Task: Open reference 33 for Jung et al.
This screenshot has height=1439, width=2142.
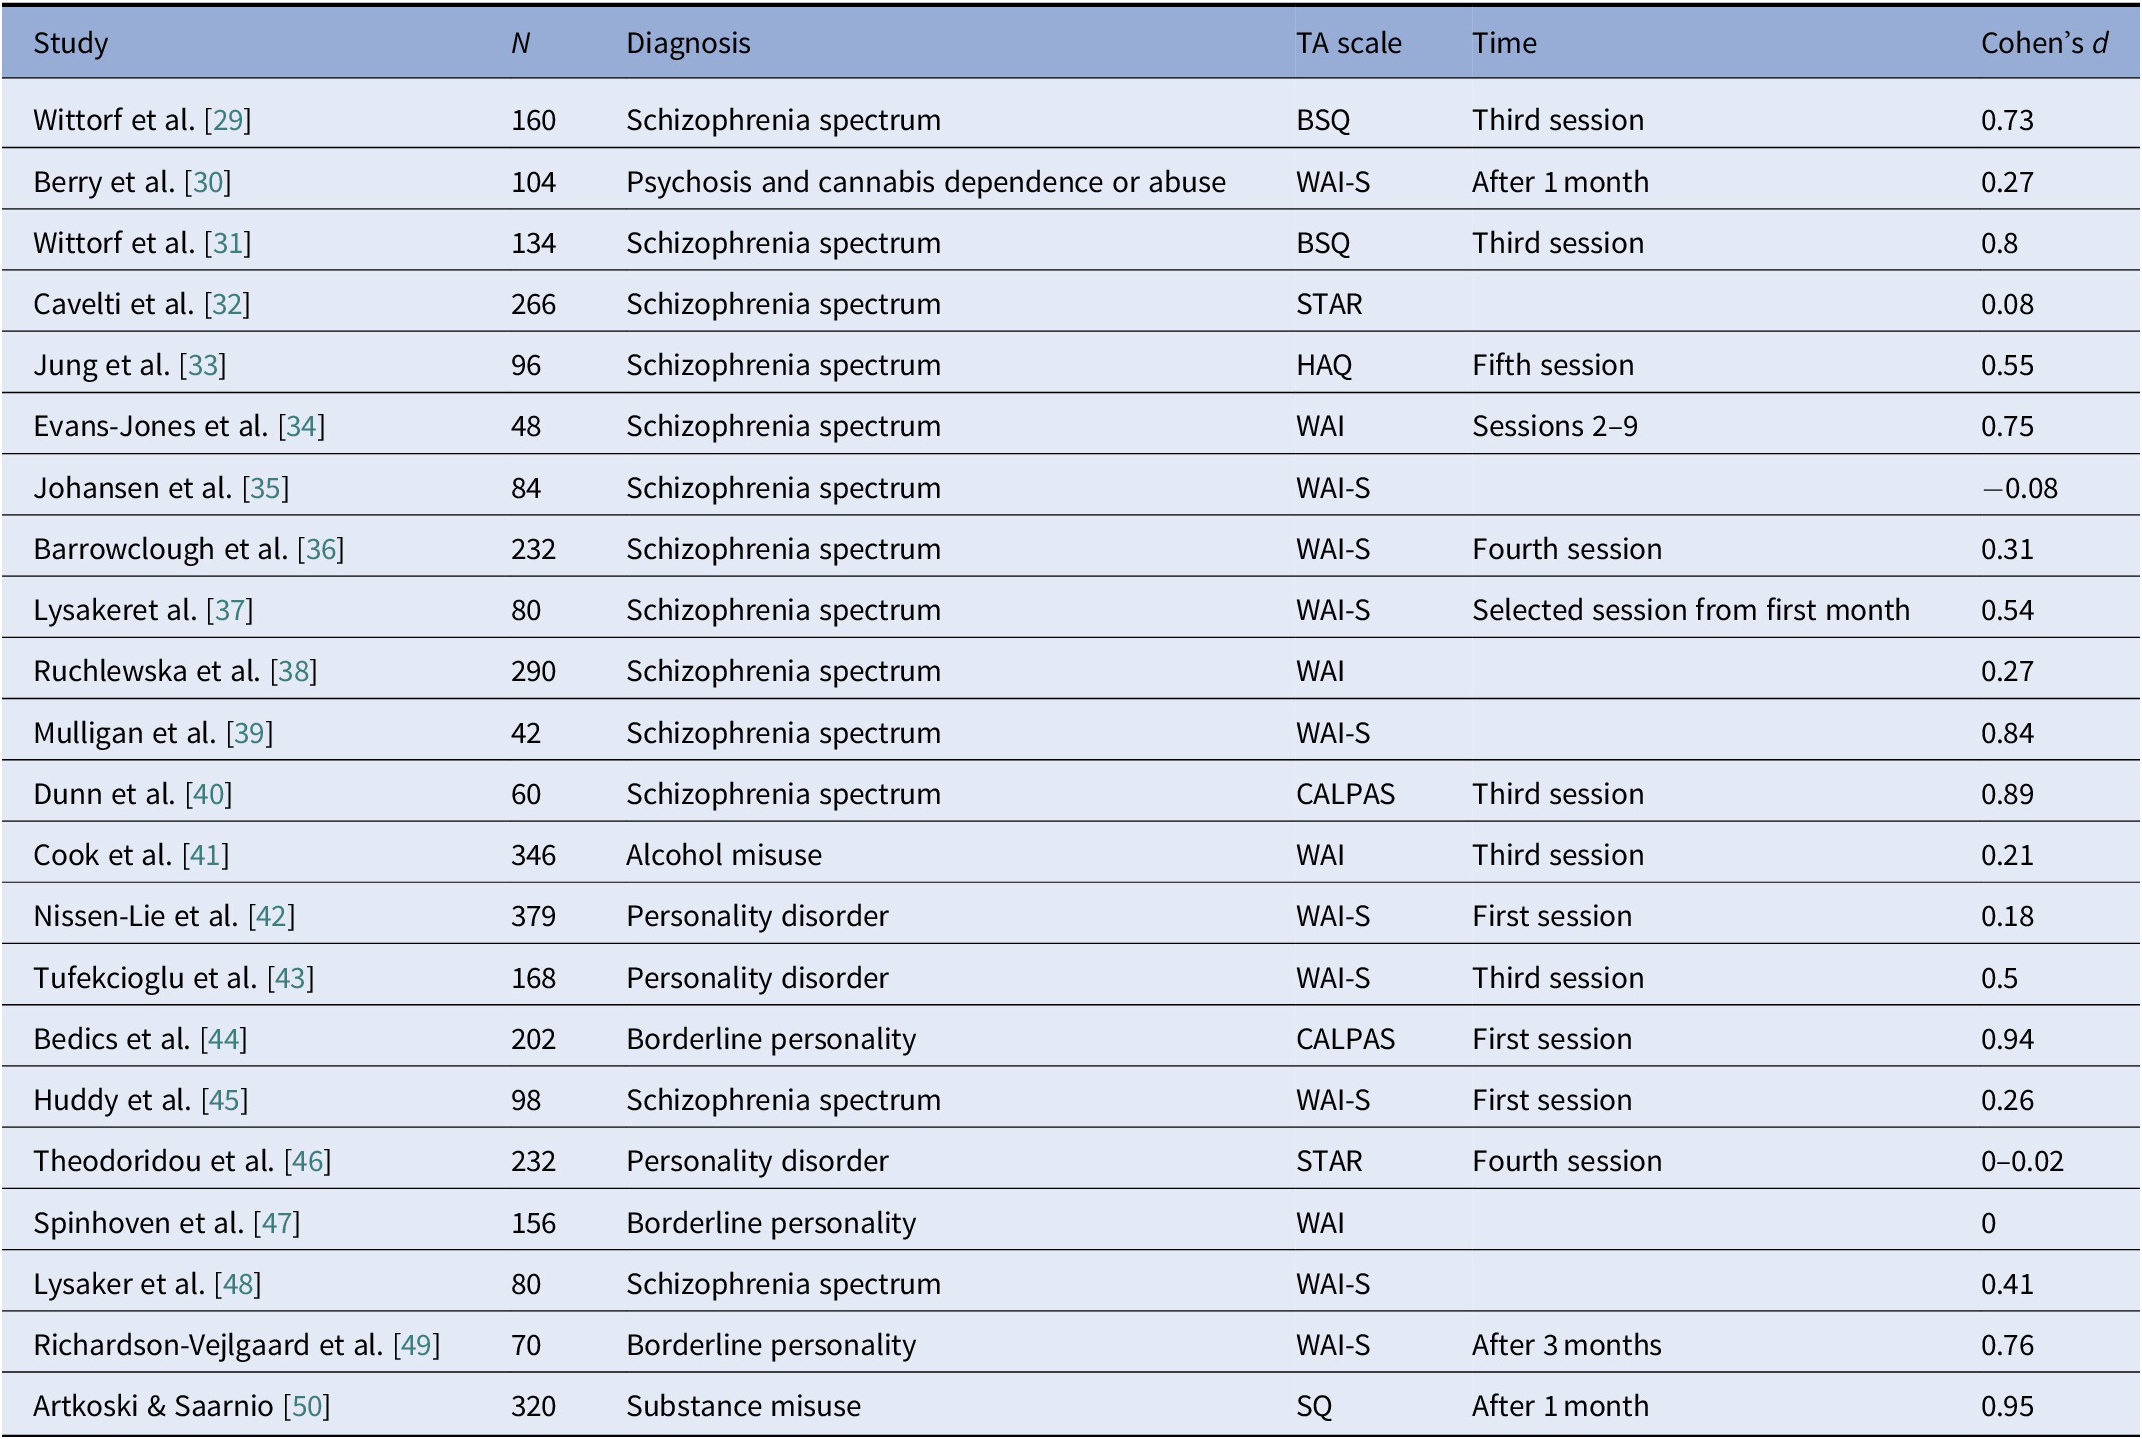Action: click(x=203, y=365)
